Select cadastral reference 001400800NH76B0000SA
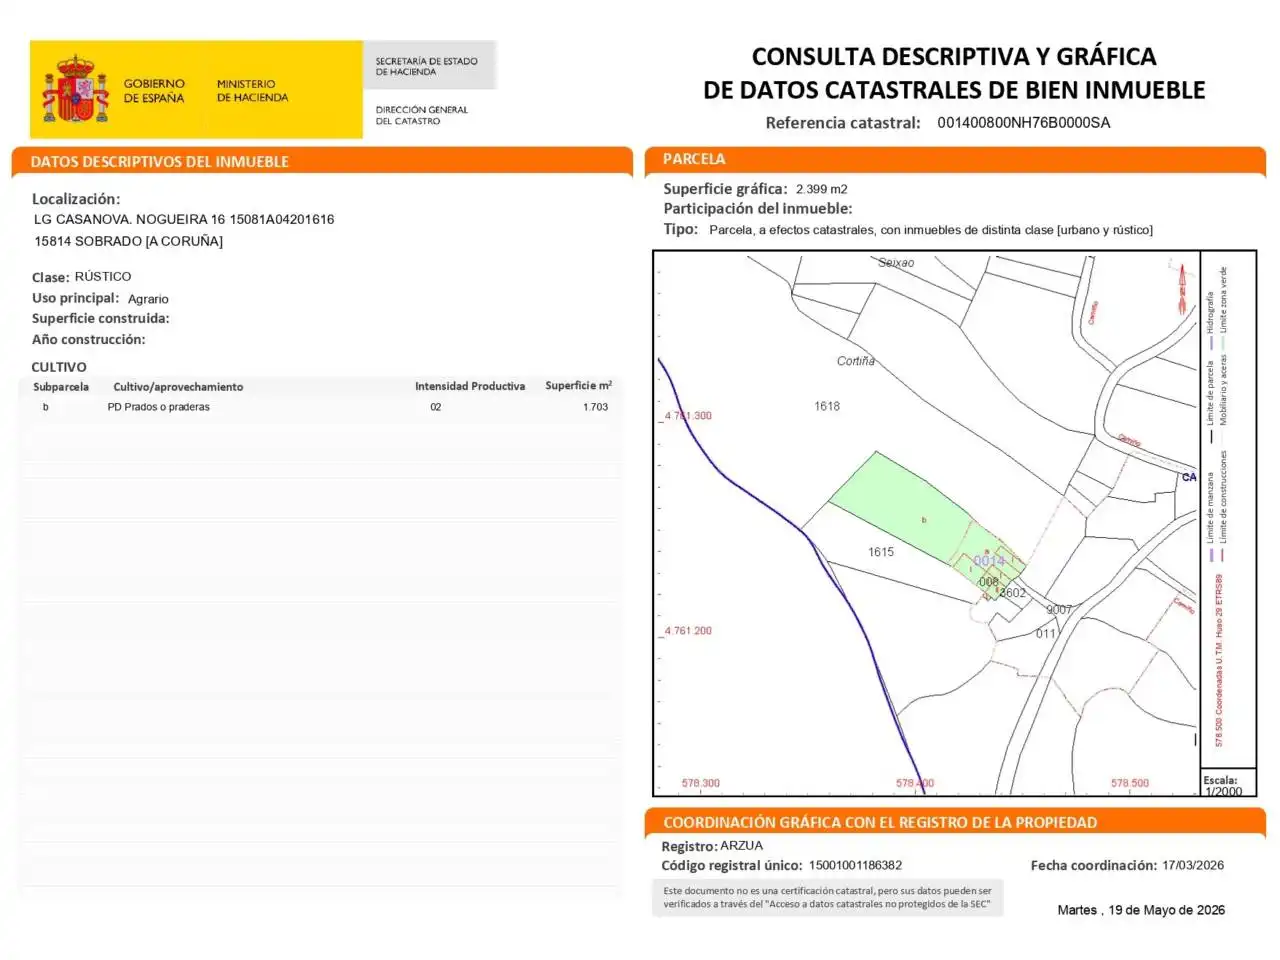This screenshot has height=960, width=1280. pyautogui.click(x=1023, y=123)
